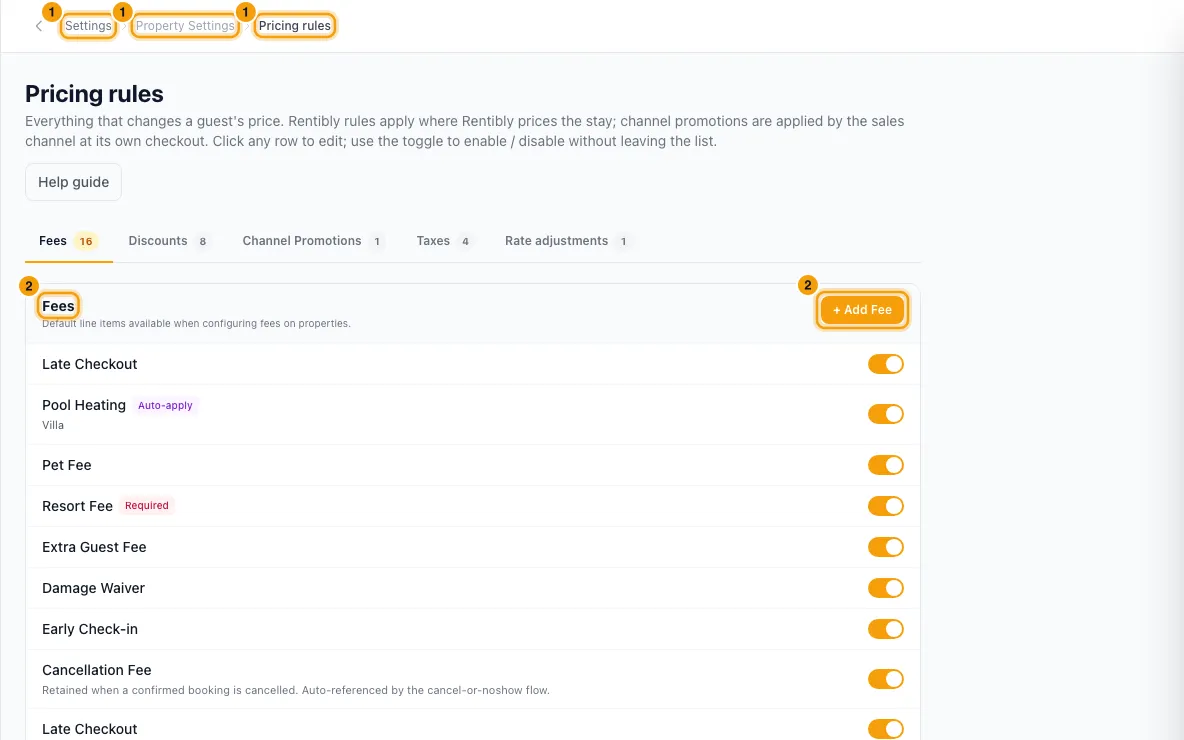Viewport: 1184px width, 740px height.
Task: Toggle the Late Checkout fee below Cancellation Fee
Action: (x=886, y=729)
